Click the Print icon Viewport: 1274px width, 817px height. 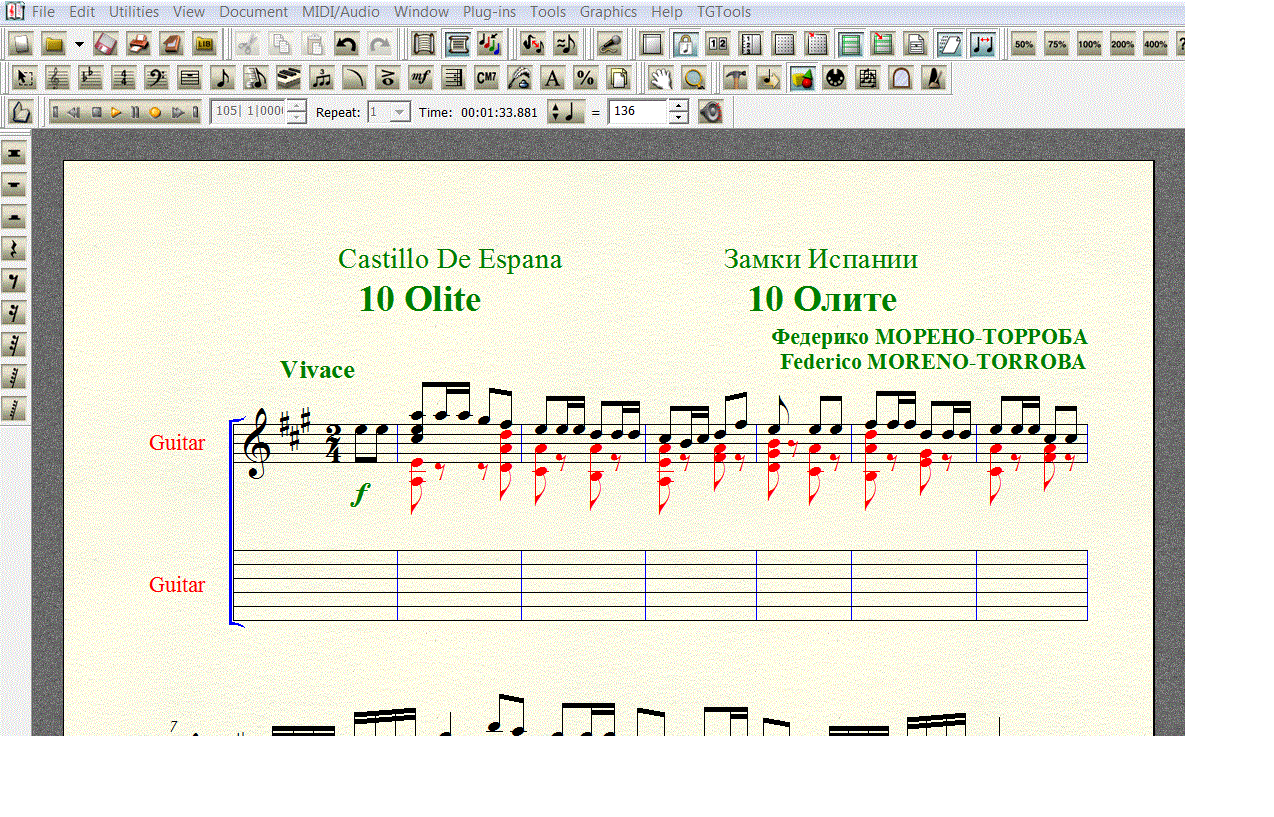tap(139, 44)
